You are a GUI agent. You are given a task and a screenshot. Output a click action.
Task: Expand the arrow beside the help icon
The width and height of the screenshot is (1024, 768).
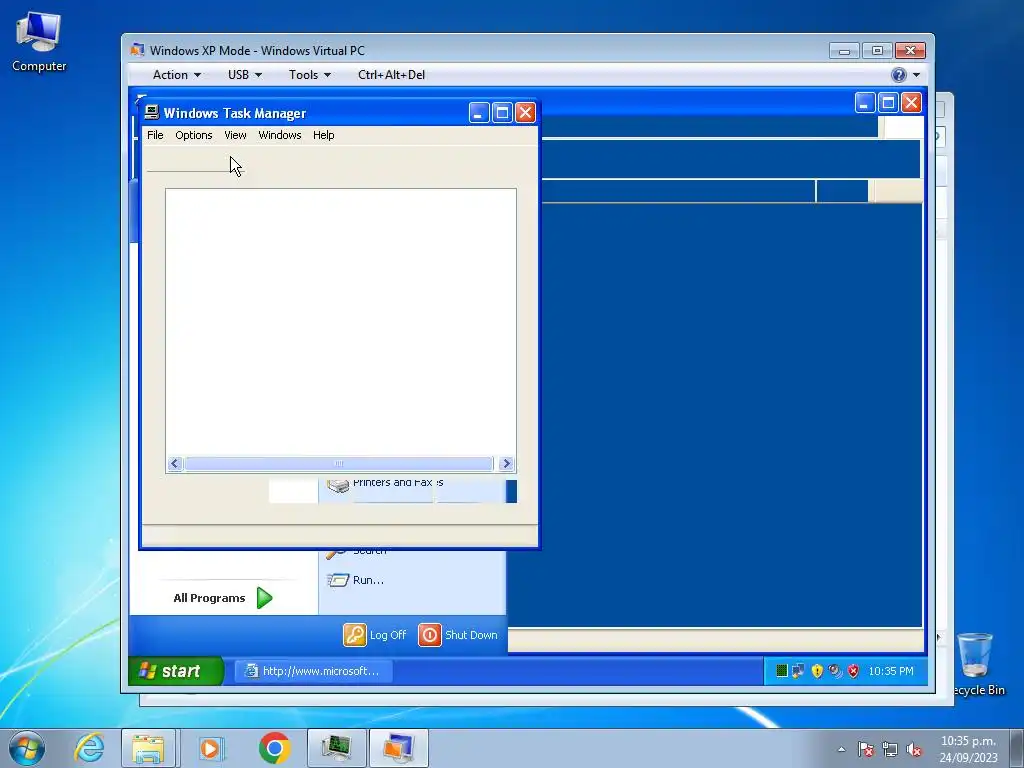[916, 75]
